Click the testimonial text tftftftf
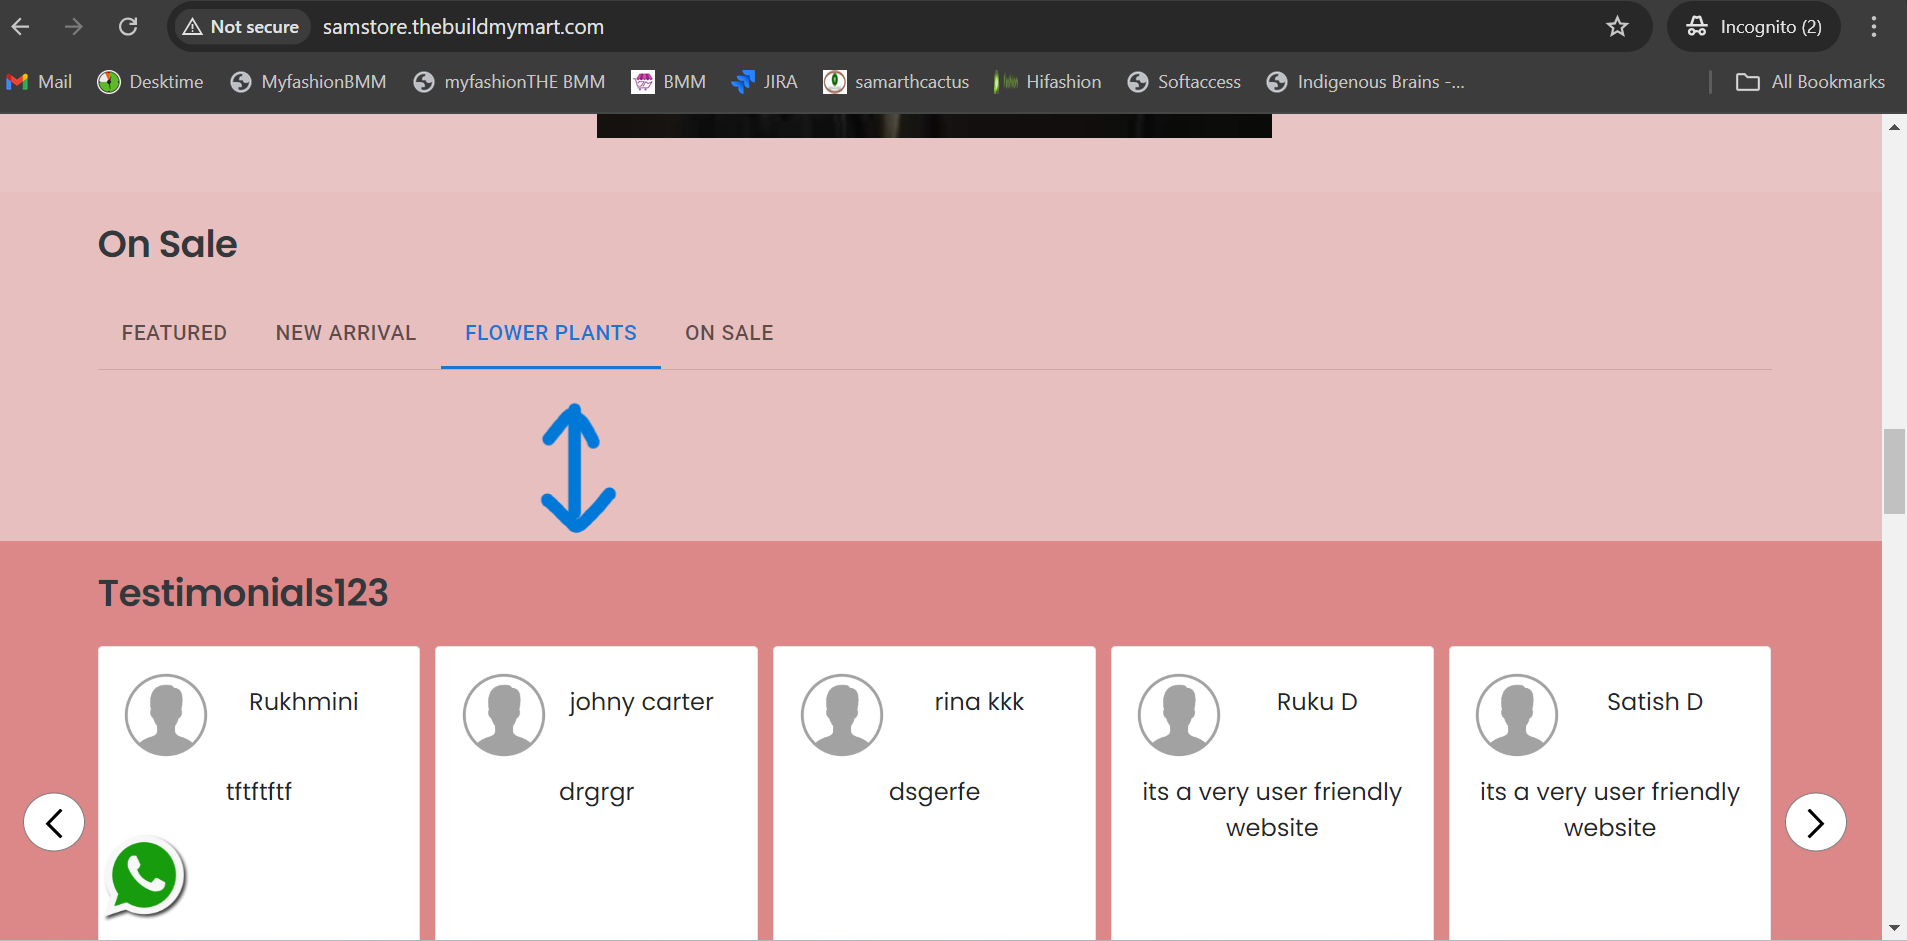The width and height of the screenshot is (1907, 941). 259,791
